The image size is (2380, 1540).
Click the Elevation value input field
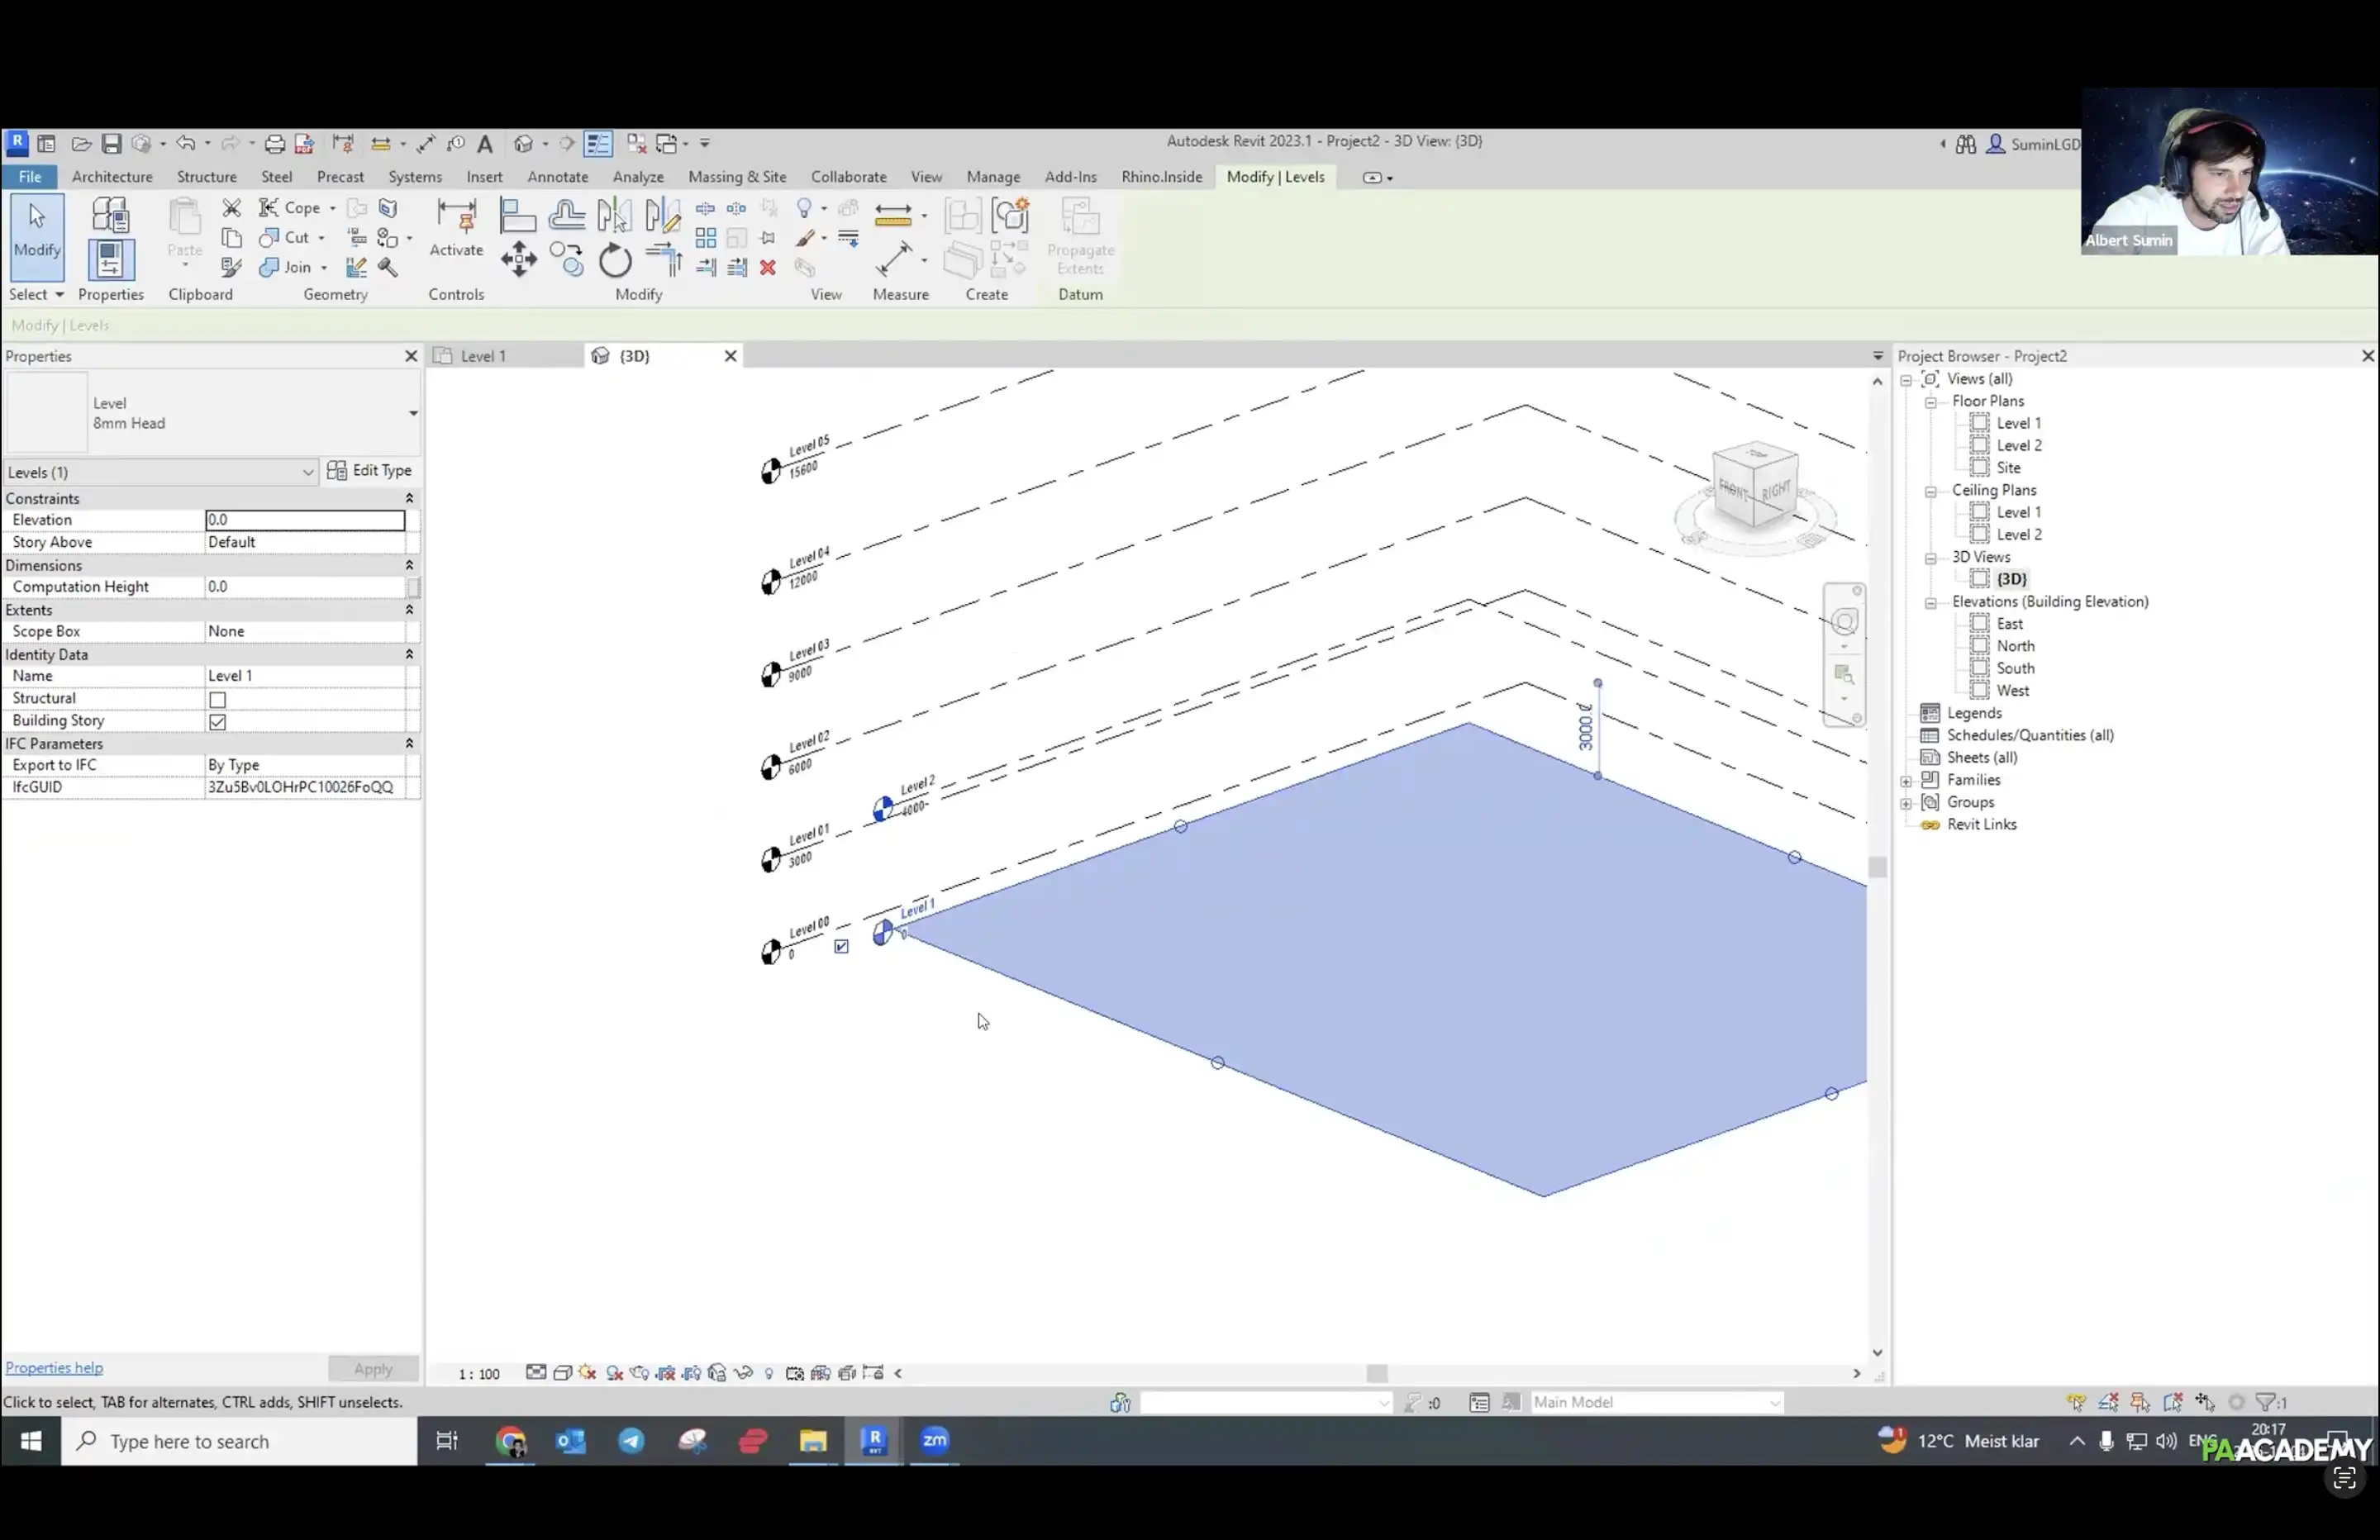304,520
